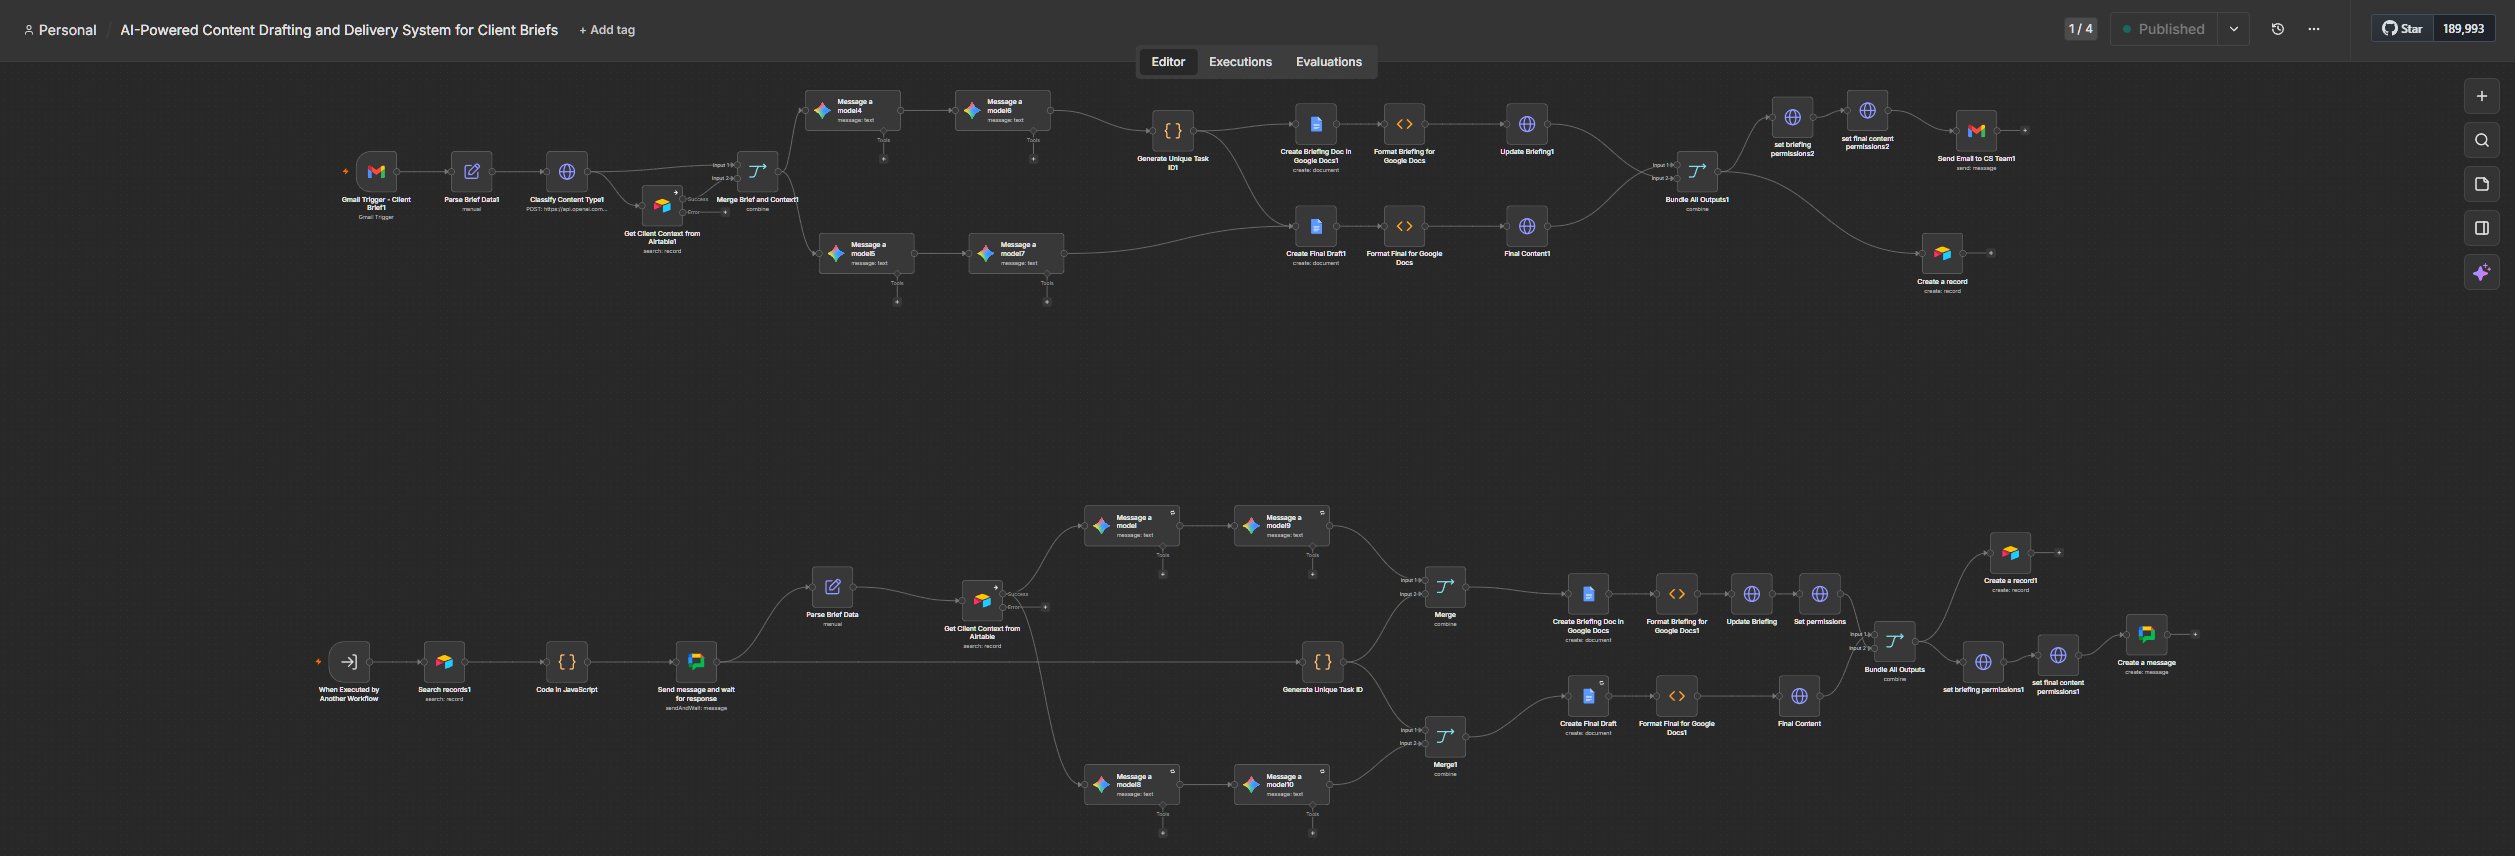Open the set briefing permissions2 node
Image resolution: width=2515 pixels, height=856 pixels.
click(x=1793, y=117)
